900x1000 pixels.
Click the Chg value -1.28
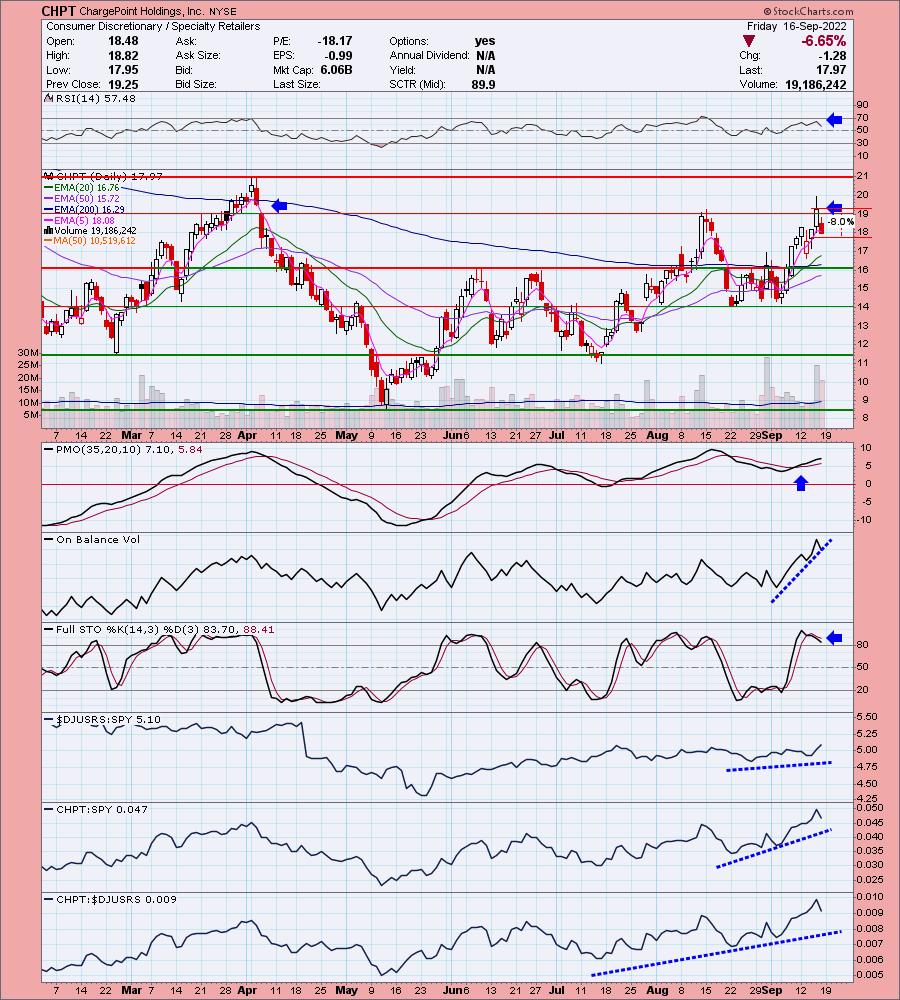[834, 55]
